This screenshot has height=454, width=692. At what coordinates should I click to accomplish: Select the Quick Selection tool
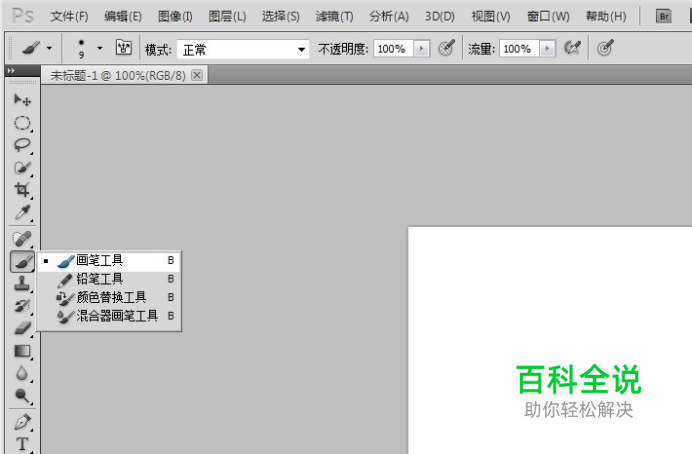22,168
